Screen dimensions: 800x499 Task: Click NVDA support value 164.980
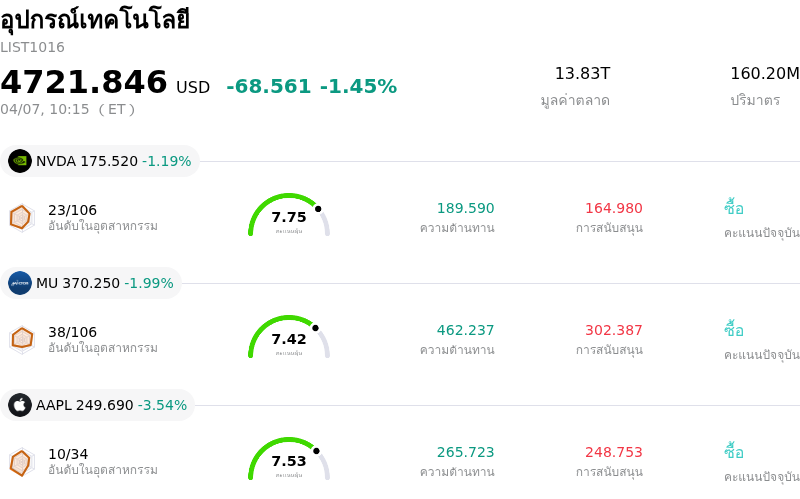[x=614, y=208]
